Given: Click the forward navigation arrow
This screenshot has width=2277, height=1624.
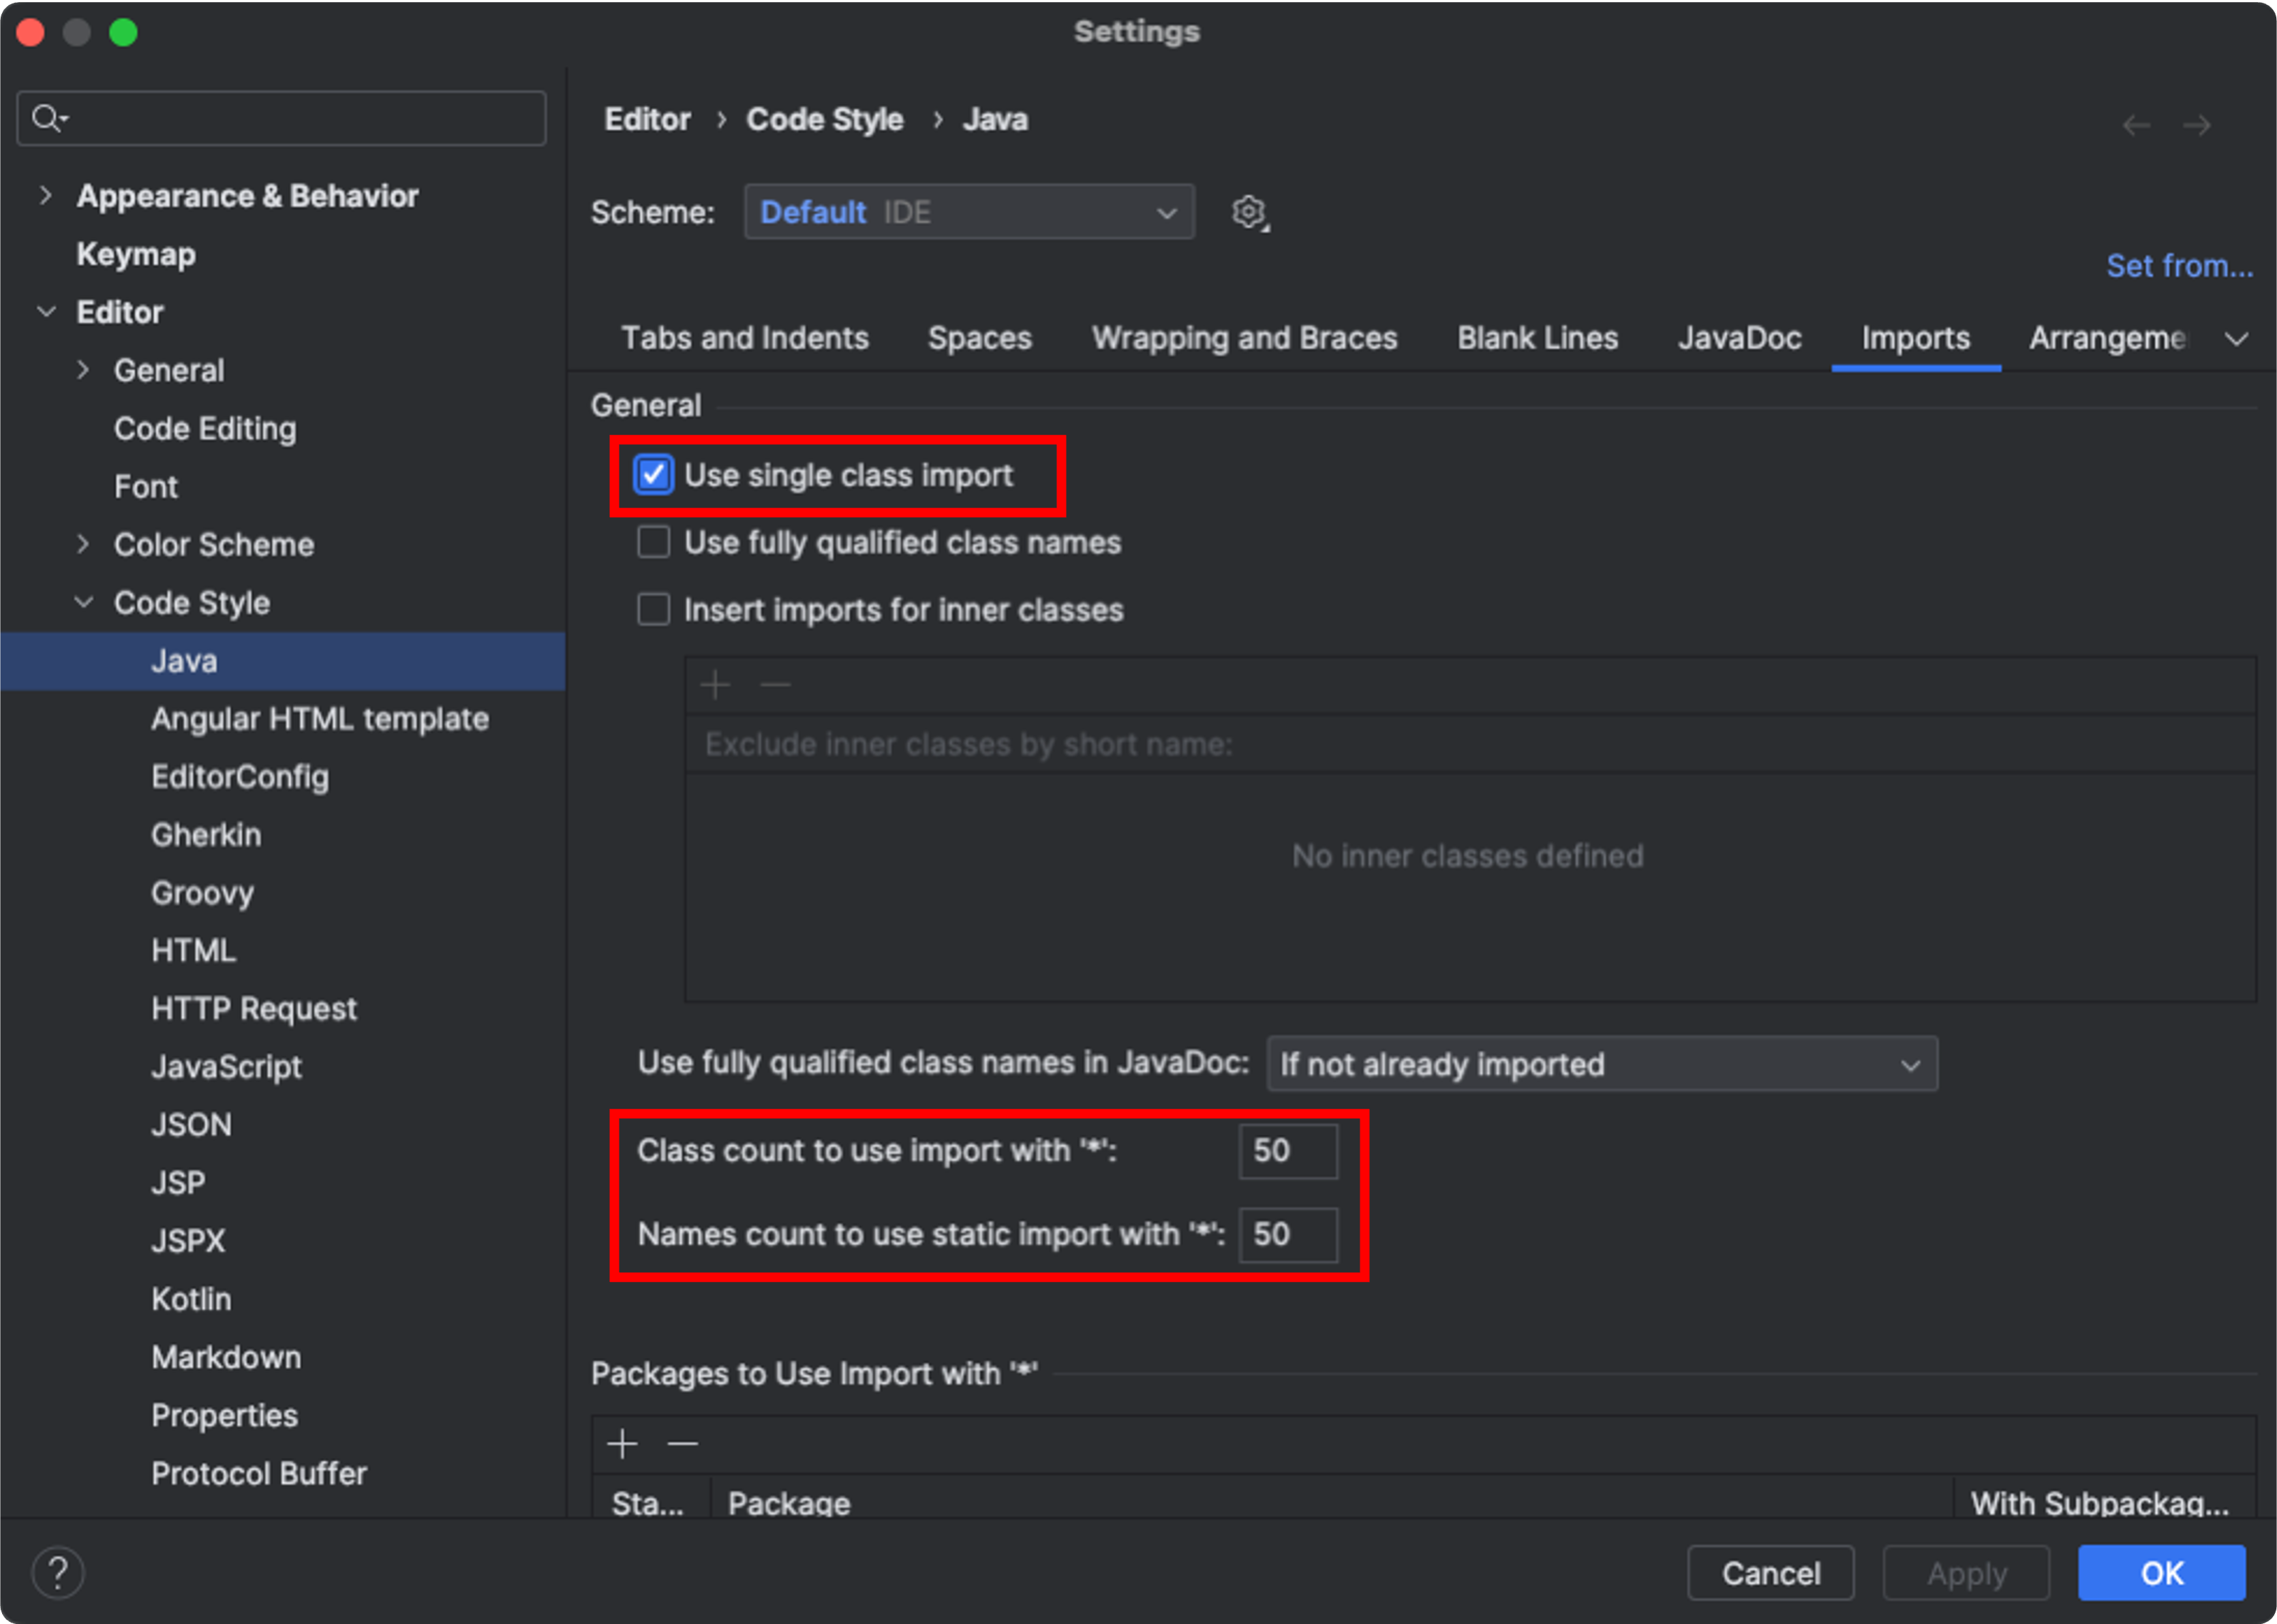Looking at the screenshot, I should pyautogui.click(x=2196, y=125).
